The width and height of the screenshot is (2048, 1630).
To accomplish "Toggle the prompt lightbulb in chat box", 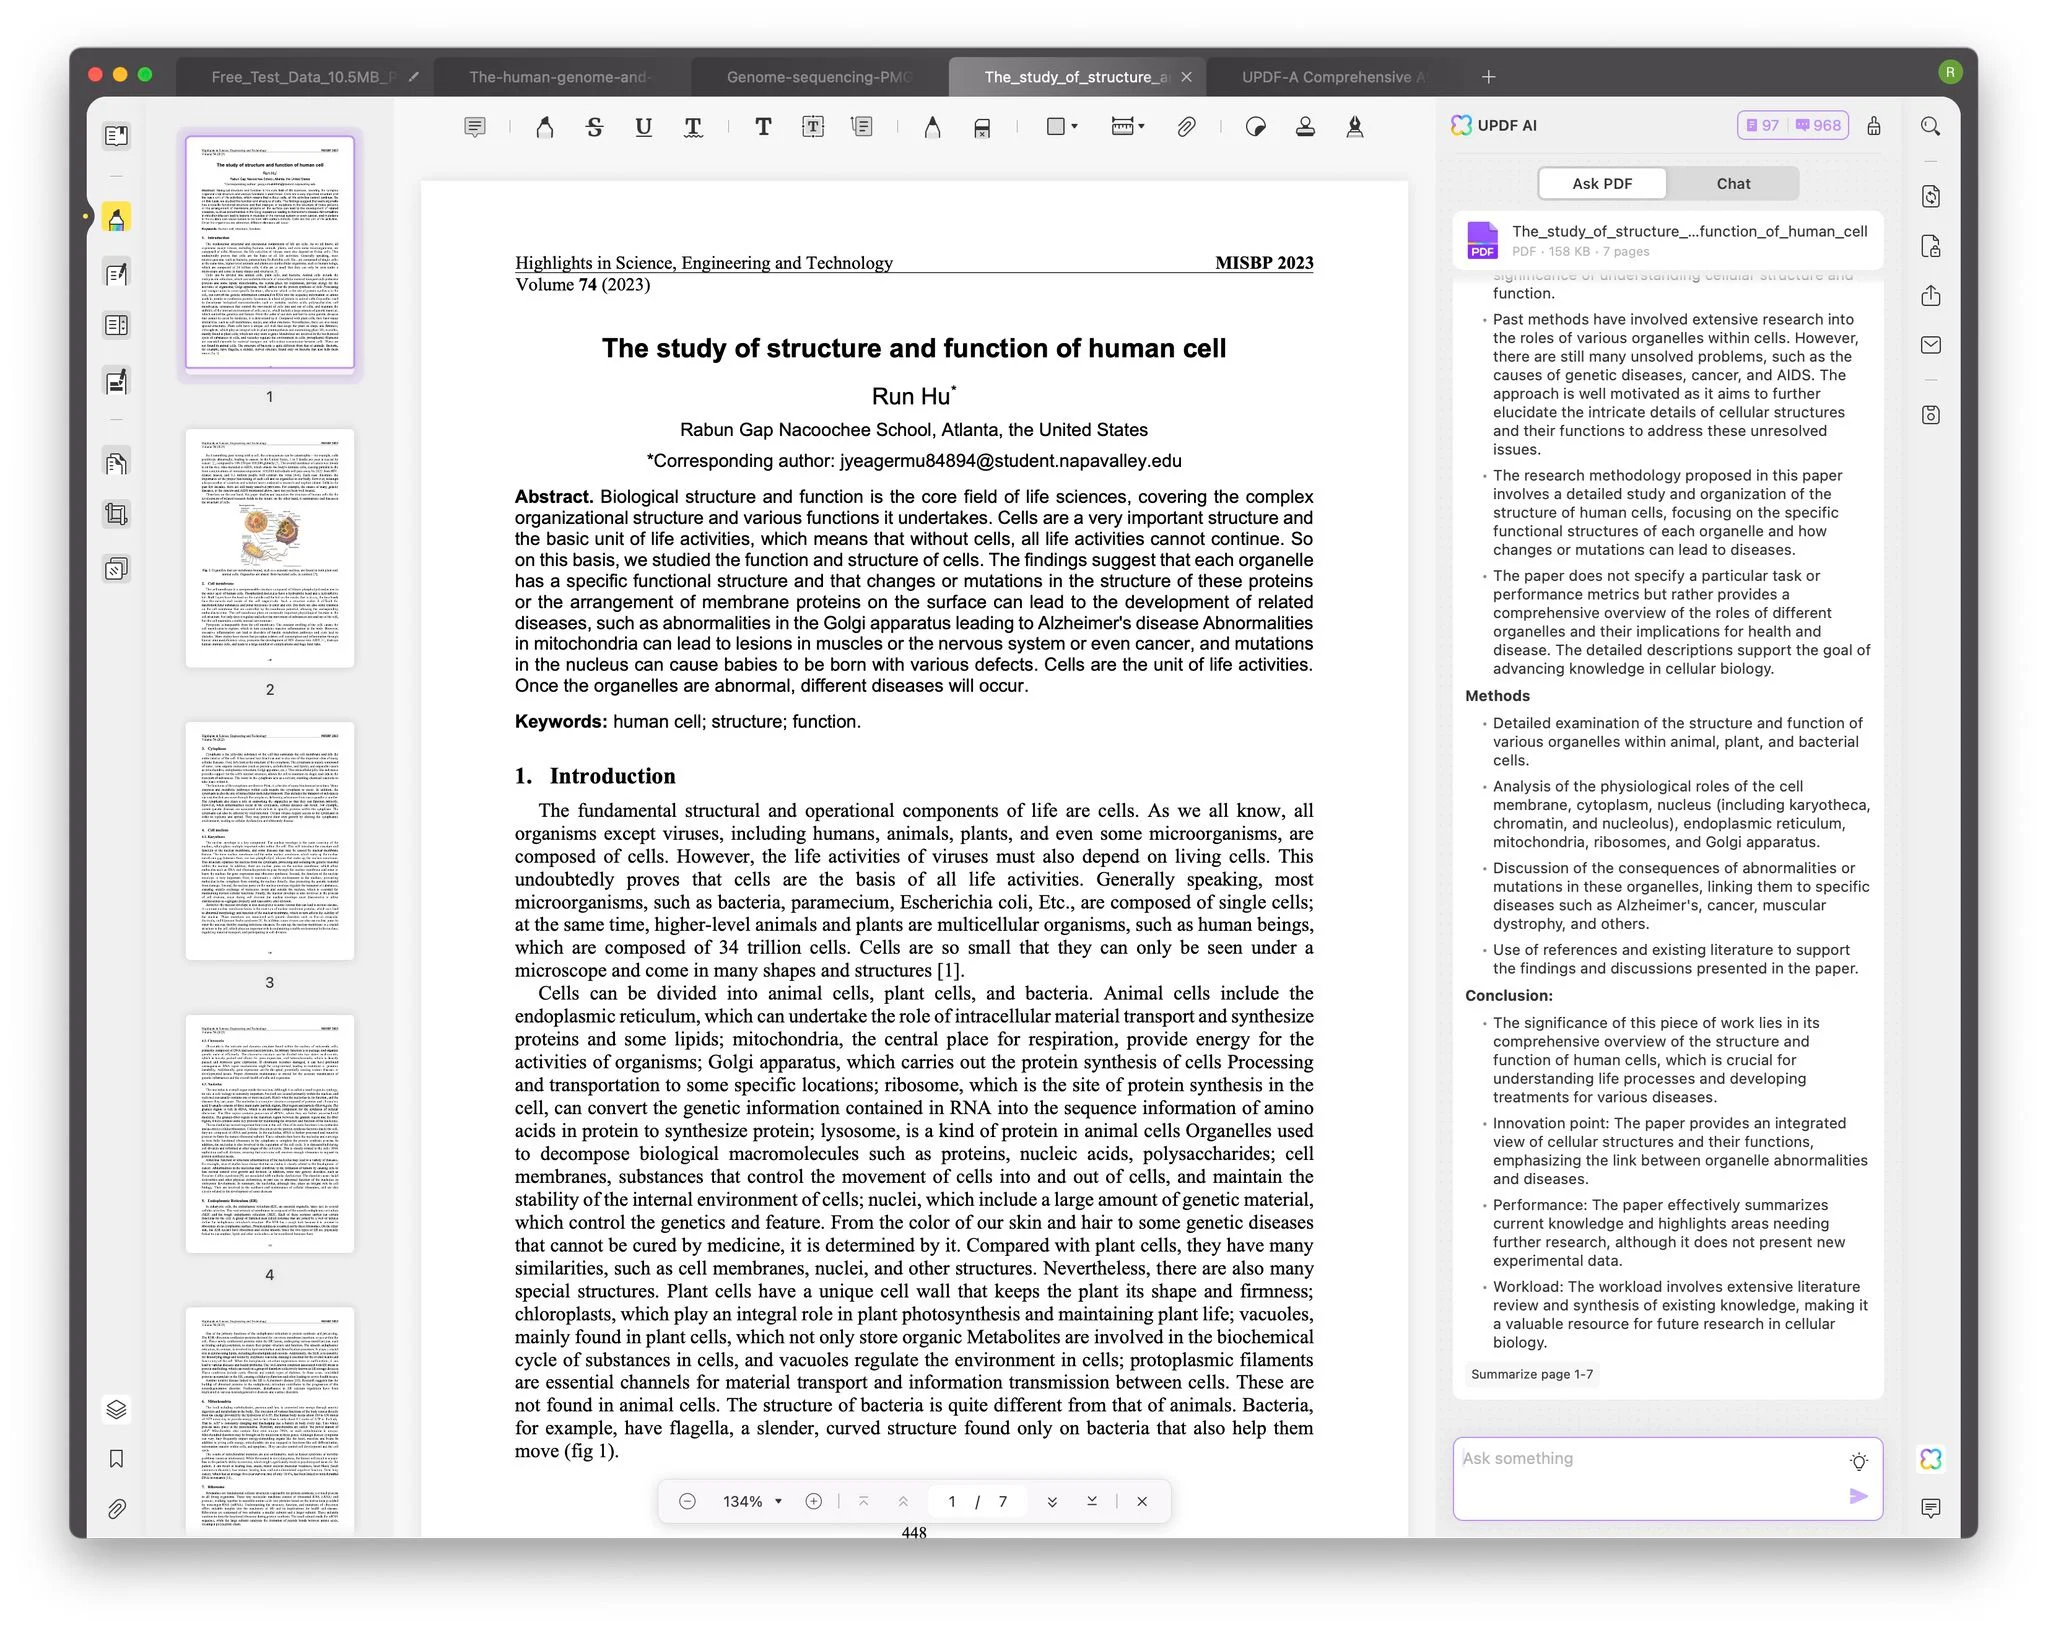I will point(1858,1461).
